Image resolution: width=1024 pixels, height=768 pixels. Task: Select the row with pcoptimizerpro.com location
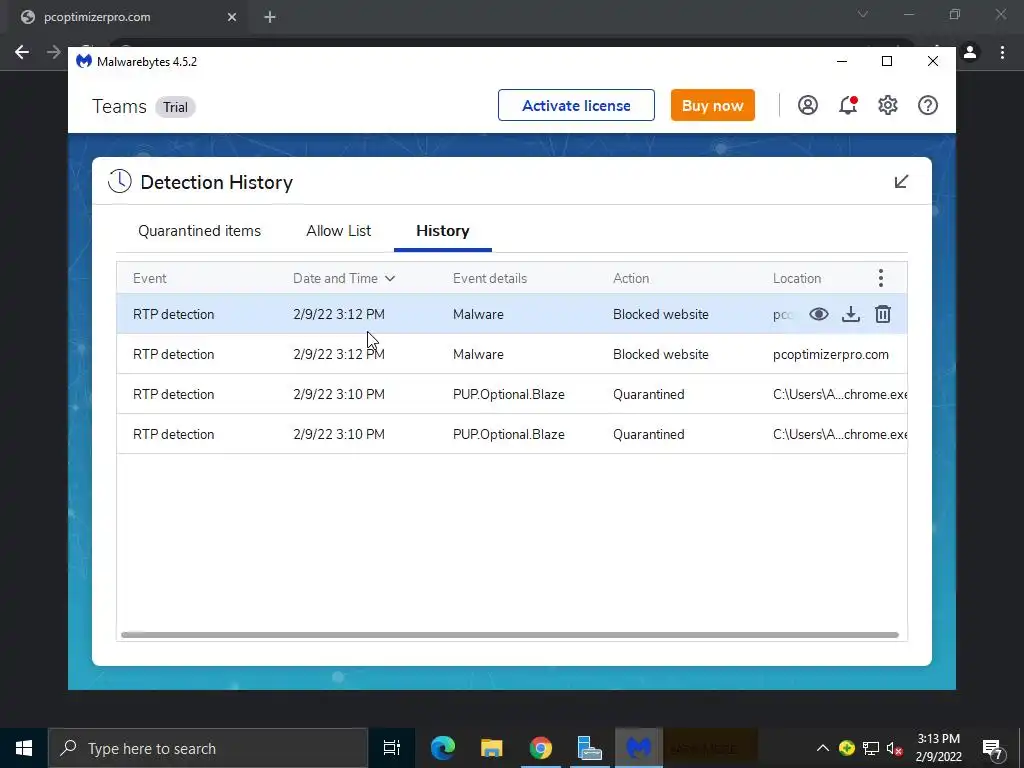[x=512, y=354]
